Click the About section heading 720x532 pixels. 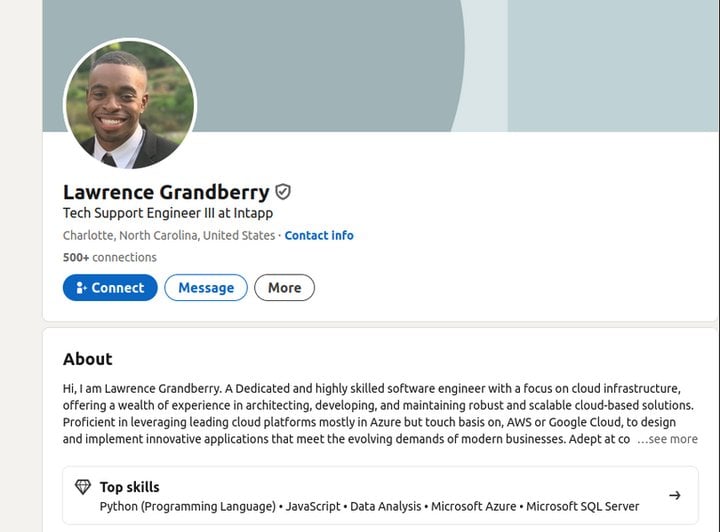[88, 359]
